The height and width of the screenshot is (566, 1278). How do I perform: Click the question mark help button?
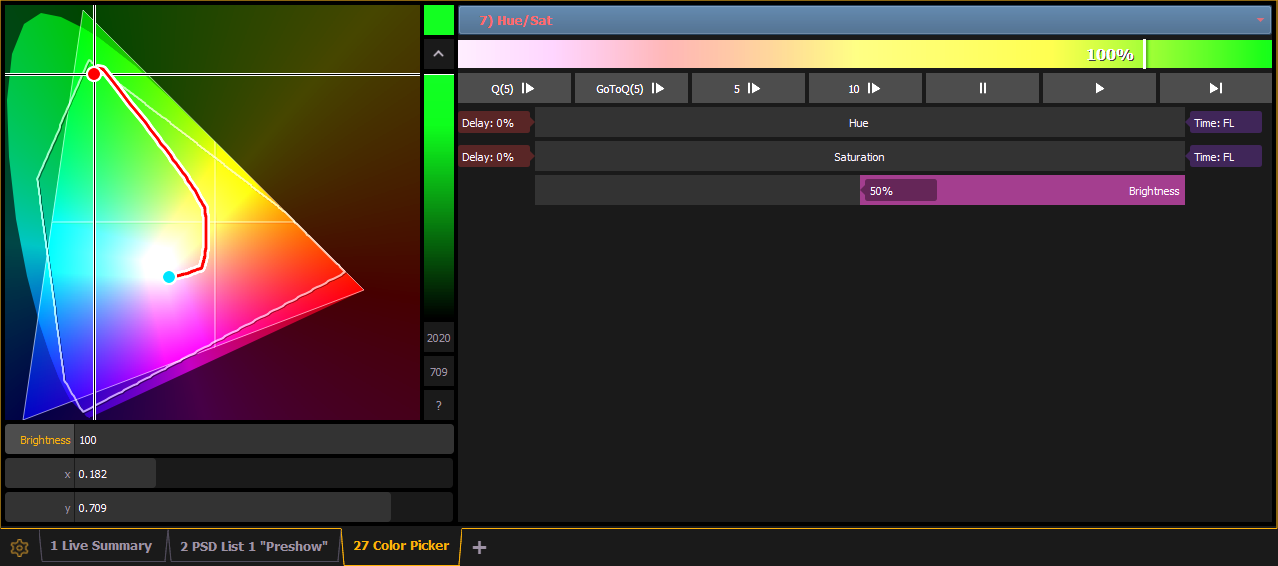tap(438, 405)
